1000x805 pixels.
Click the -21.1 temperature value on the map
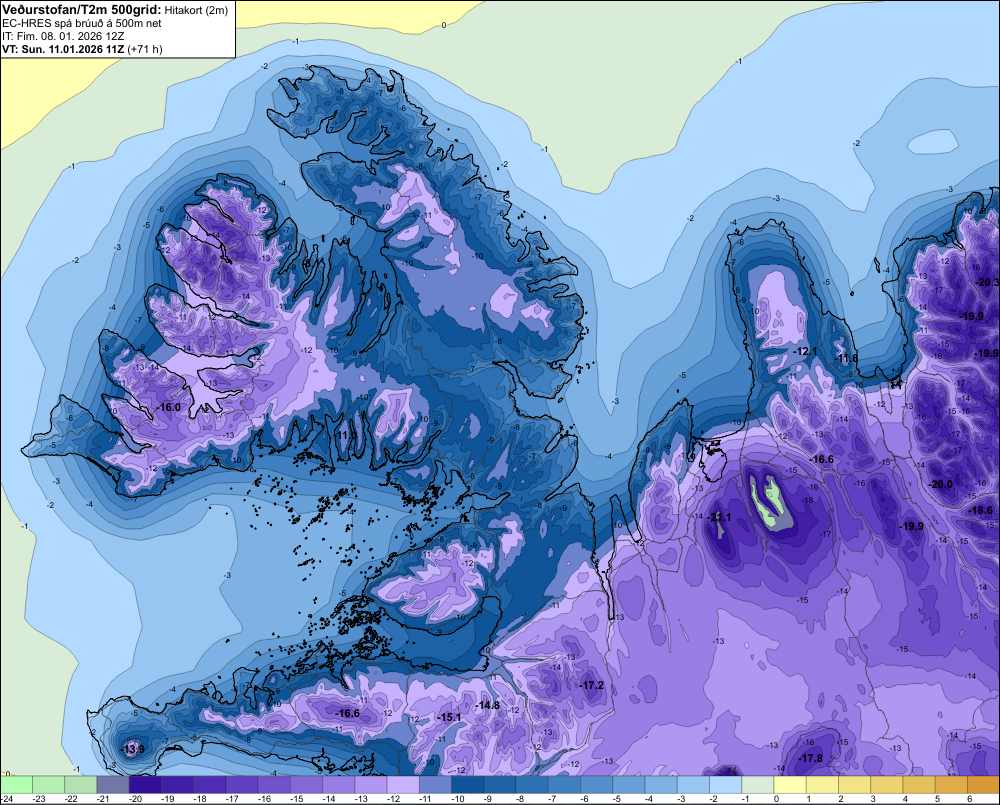click(720, 517)
